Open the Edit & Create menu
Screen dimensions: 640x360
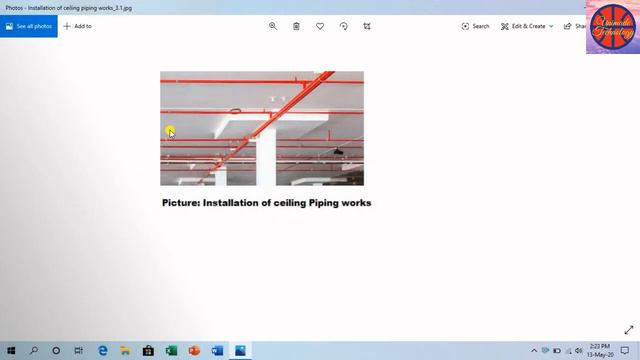point(527,26)
